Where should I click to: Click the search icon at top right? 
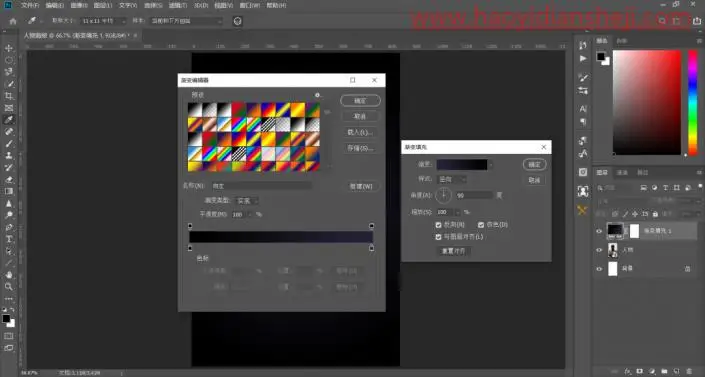point(662,21)
